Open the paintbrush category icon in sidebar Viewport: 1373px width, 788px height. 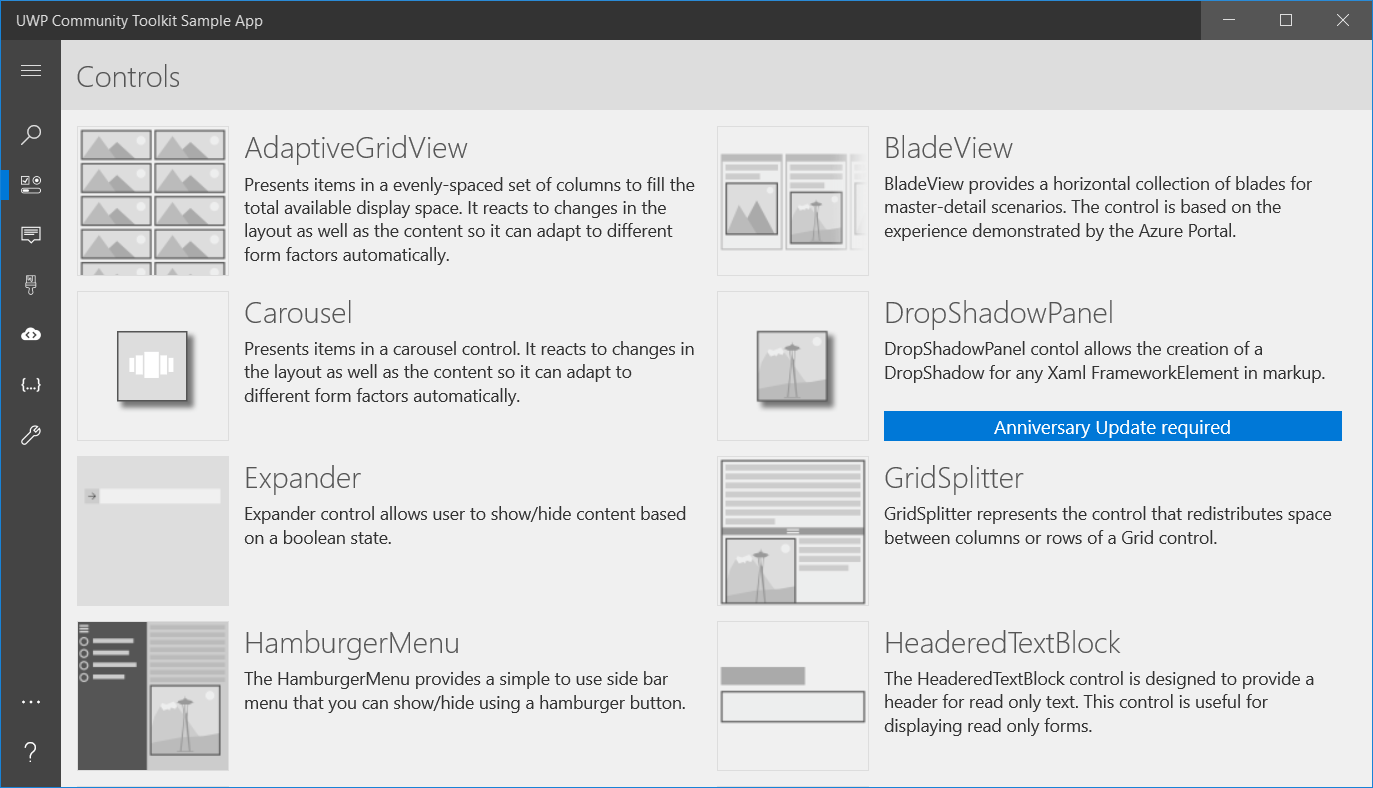point(31,285)
